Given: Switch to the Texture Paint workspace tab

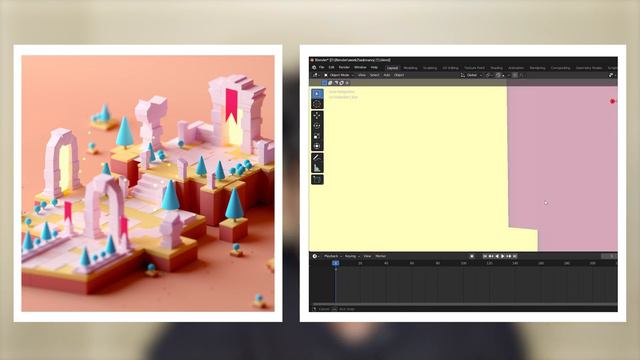Looking at the screenshot, I should (474, 68).
